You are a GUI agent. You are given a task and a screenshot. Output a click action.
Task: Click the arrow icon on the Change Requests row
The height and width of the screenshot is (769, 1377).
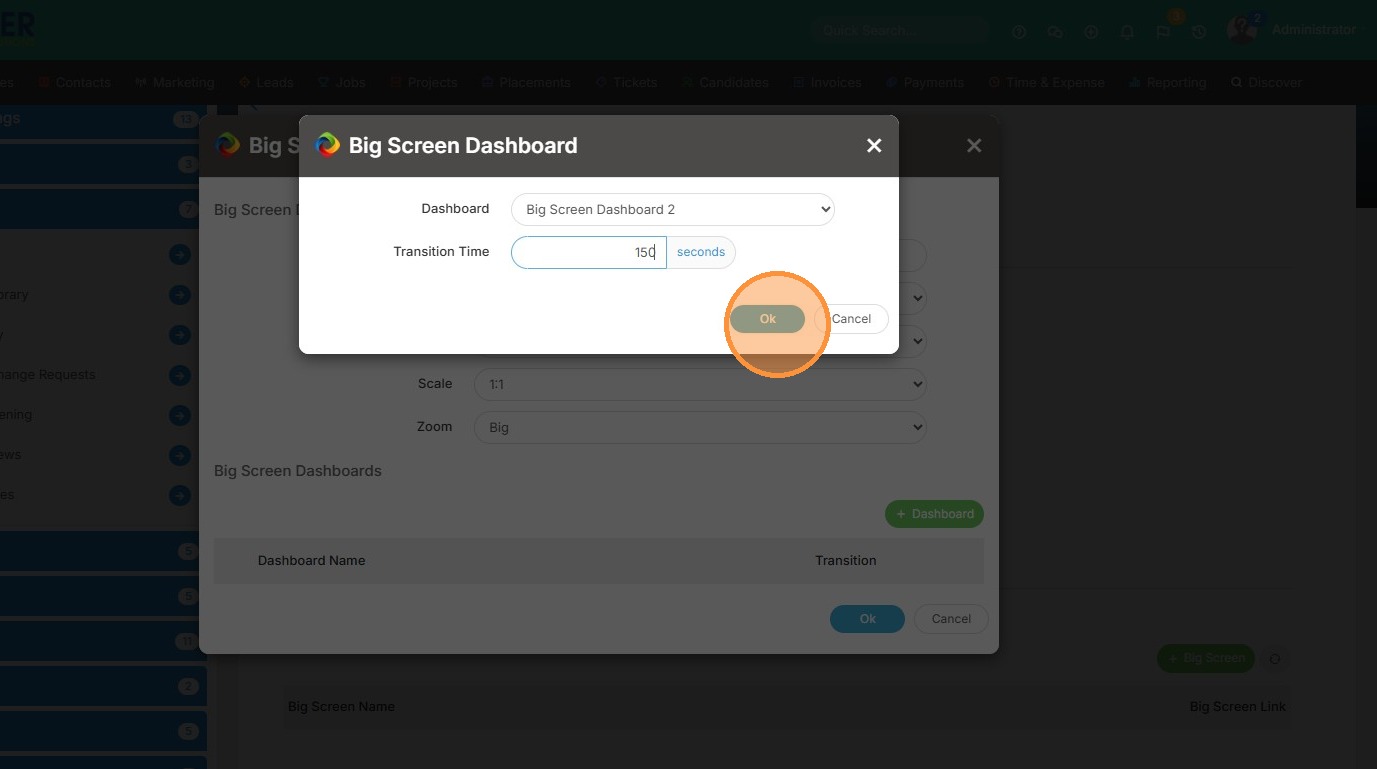point(180,375)
